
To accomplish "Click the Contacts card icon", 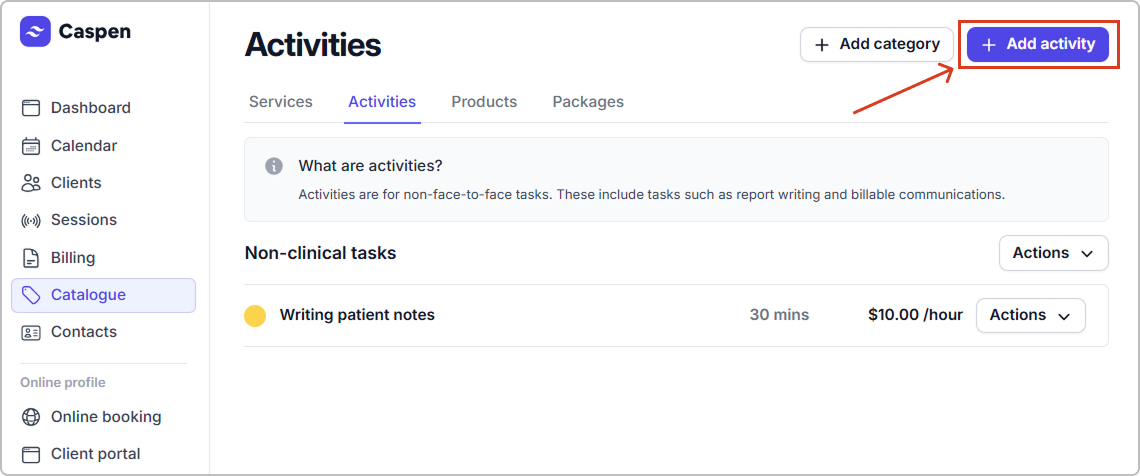I will [x=31, y=332].
